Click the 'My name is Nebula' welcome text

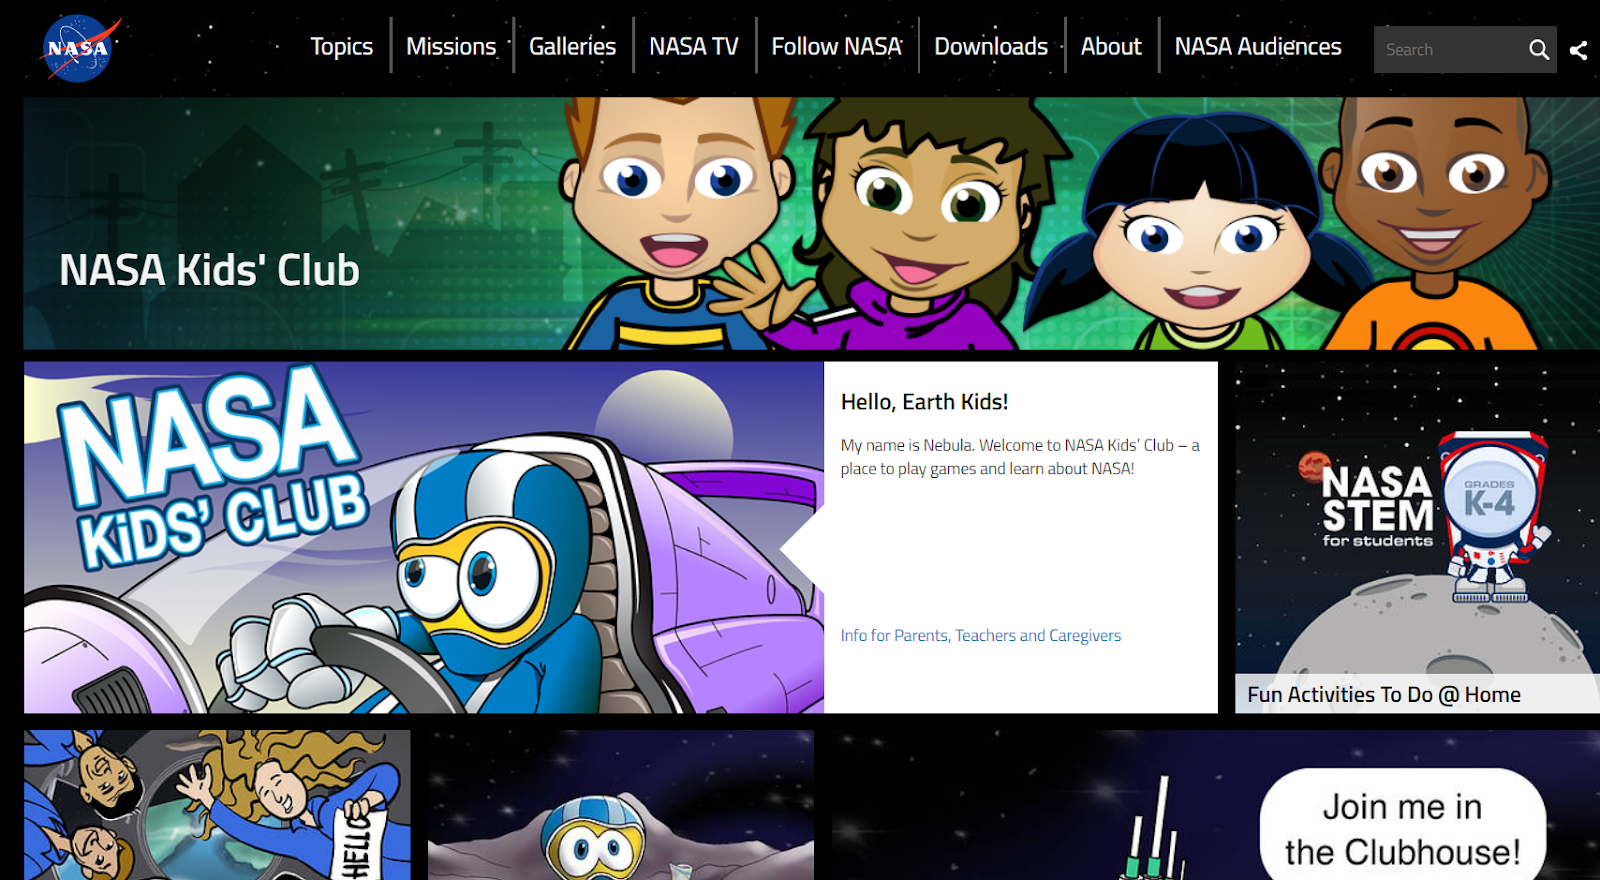[1020, 457]
